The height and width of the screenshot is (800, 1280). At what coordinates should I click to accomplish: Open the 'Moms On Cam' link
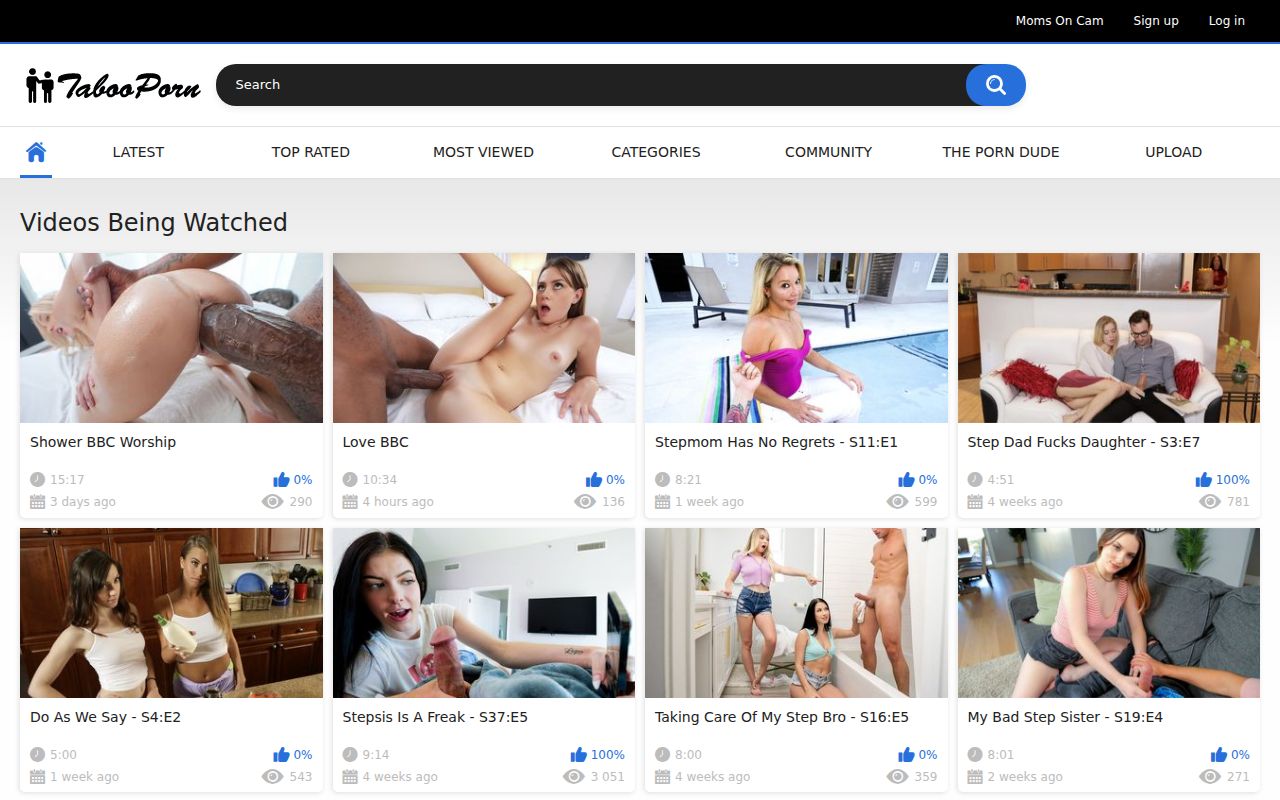[x=1059, y=20]
